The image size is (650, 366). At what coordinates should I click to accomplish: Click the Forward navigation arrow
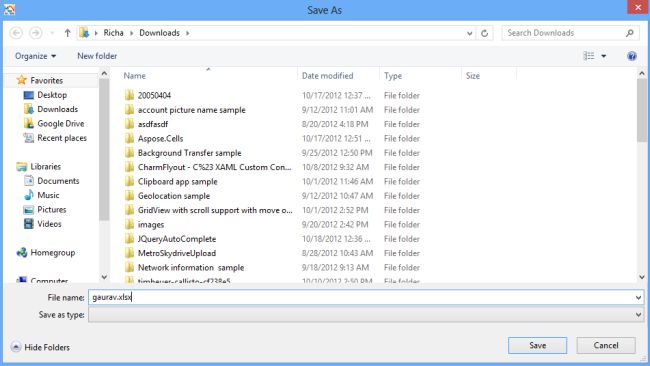36,33
